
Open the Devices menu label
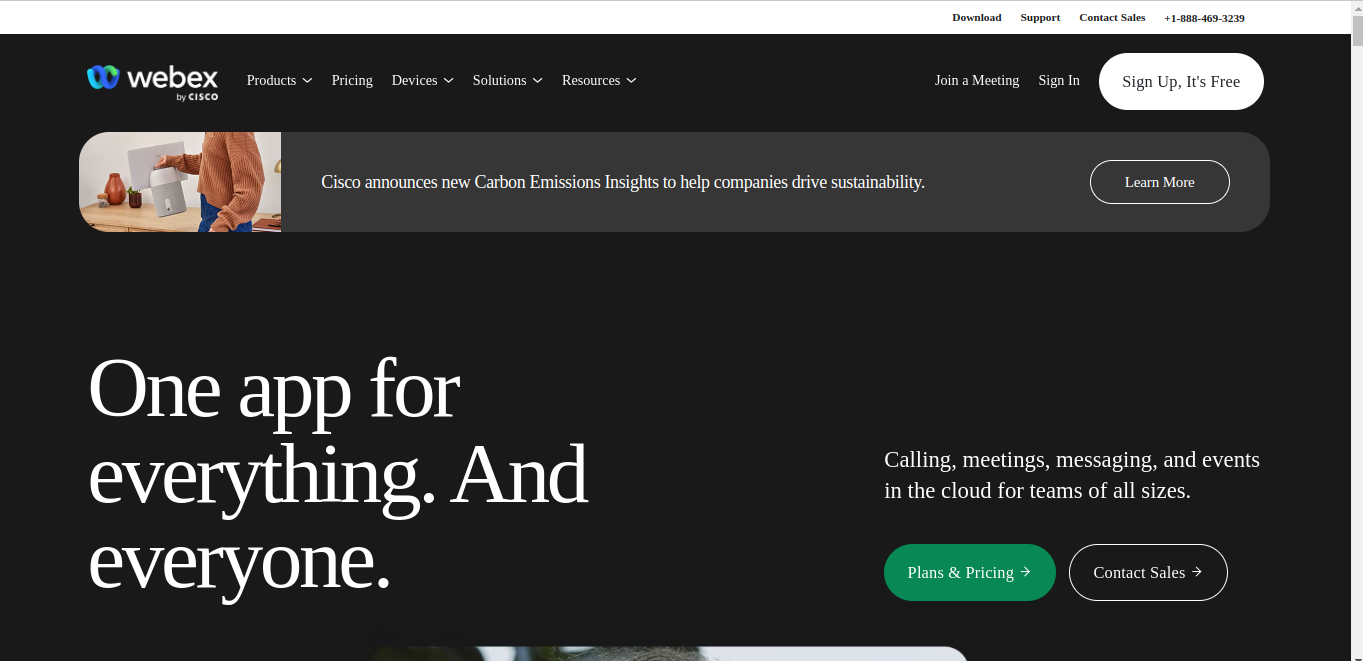tap(415, 80)
